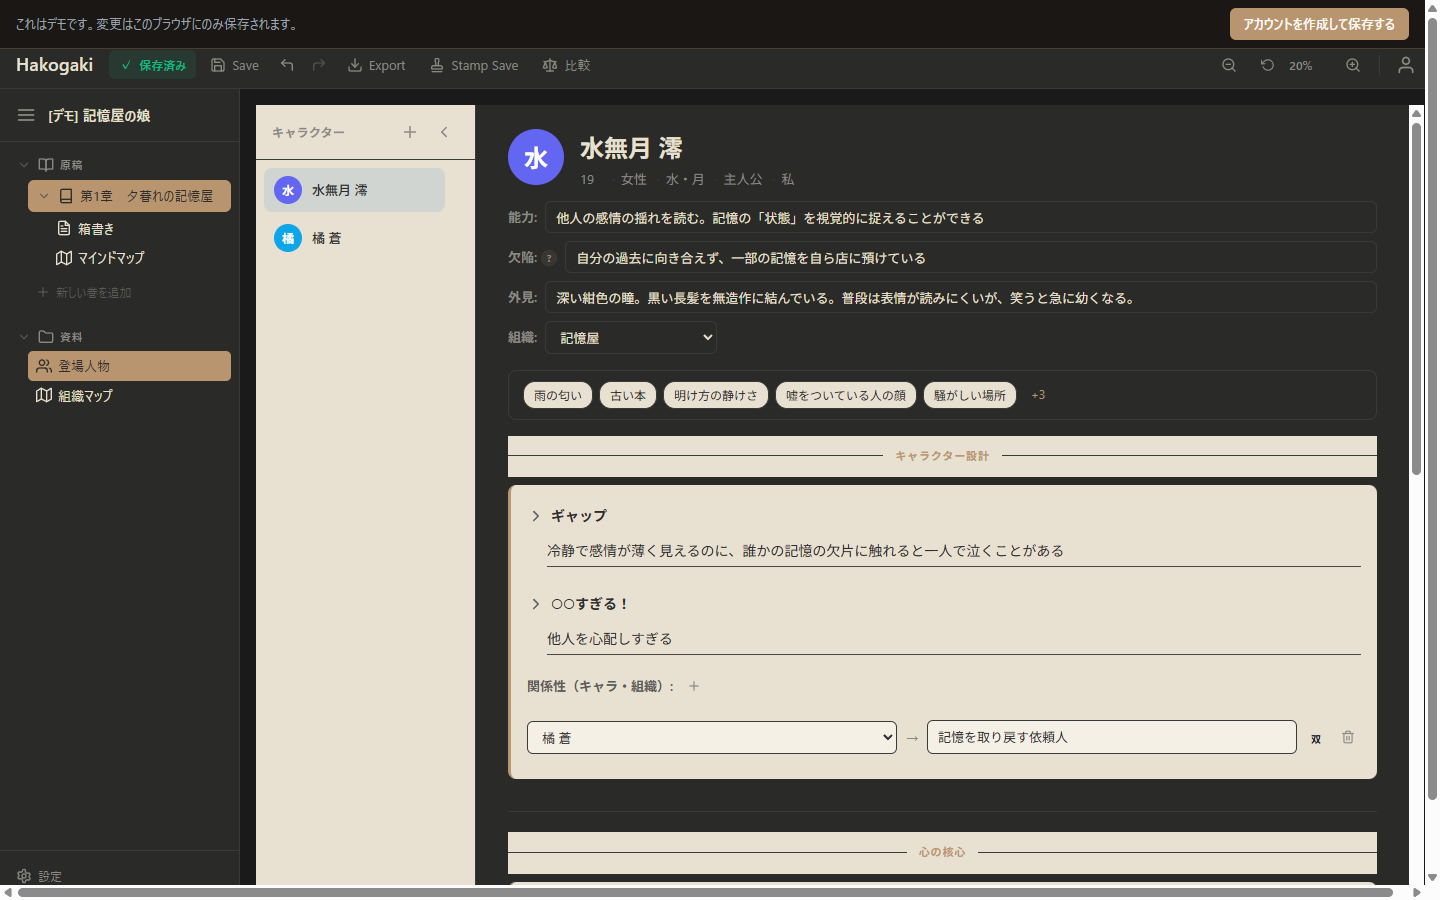1440x900 pixels.
Task: Click the 記憶を取り戻す依頼人 input field
Action: click(x=1112, y=737)
